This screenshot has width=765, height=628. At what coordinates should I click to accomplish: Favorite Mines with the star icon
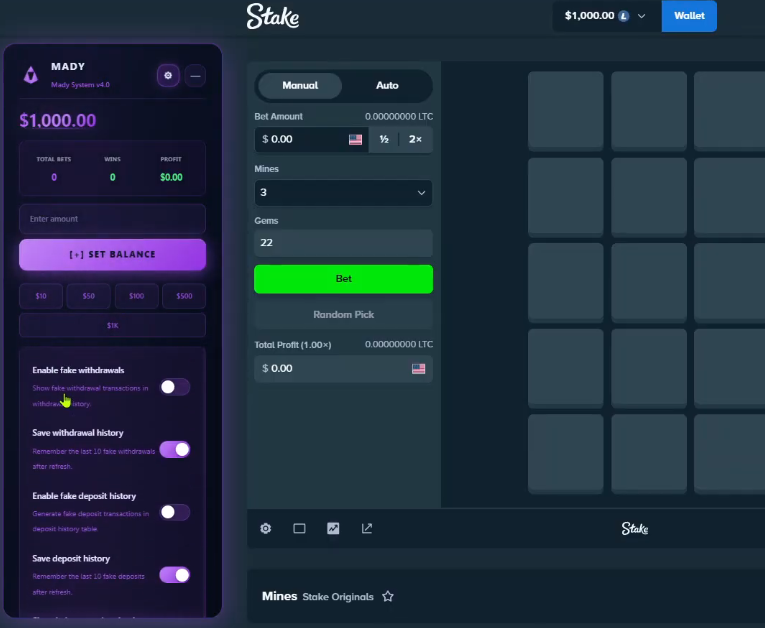click(x=388, y=596)
